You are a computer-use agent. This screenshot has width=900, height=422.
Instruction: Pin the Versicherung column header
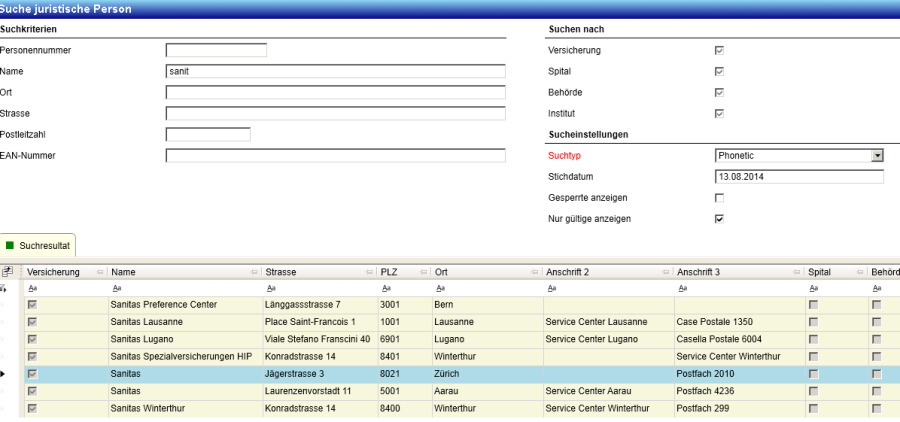point(100,273)
